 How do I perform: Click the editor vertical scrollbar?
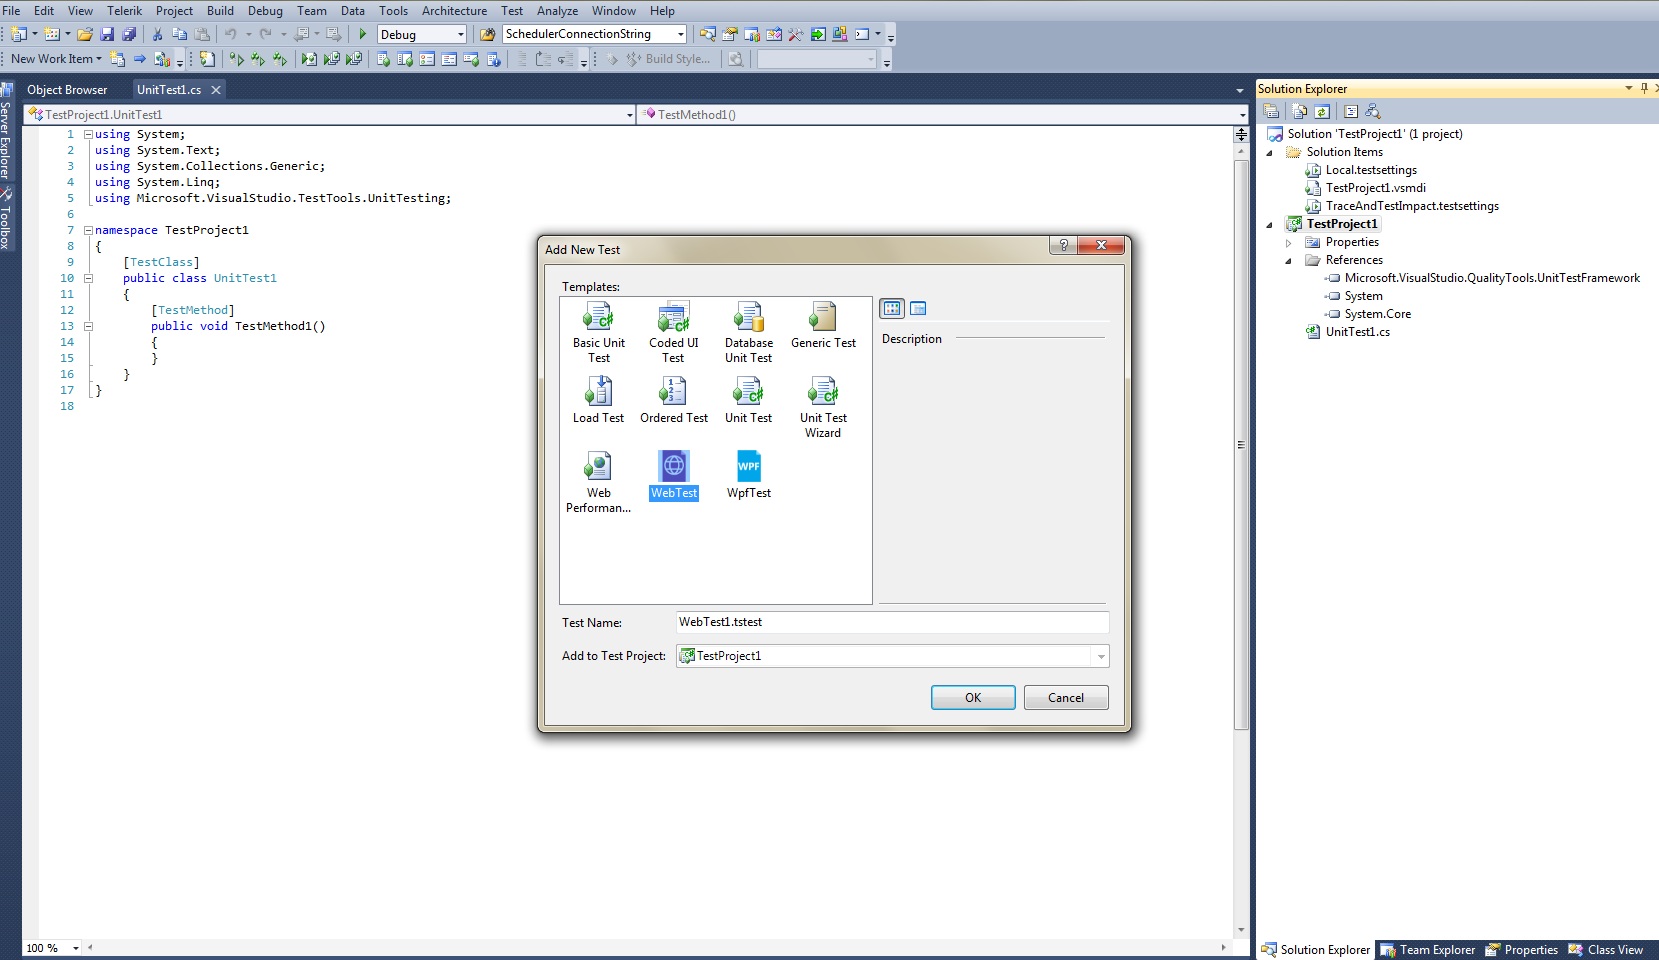point(1241,445)
